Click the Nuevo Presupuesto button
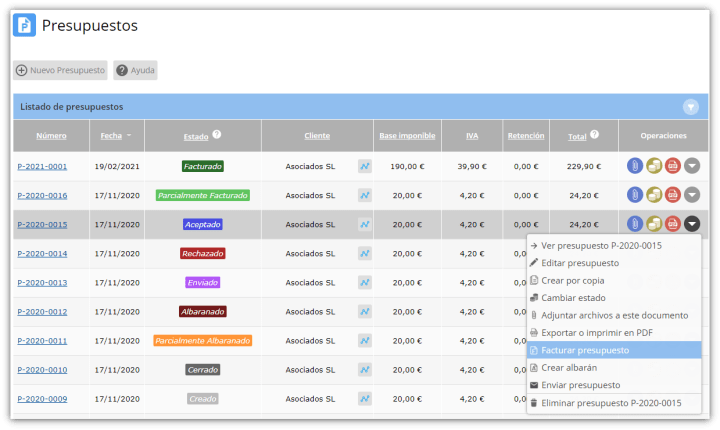This screenshot has width=720, height=430. (x=60, y=70)
